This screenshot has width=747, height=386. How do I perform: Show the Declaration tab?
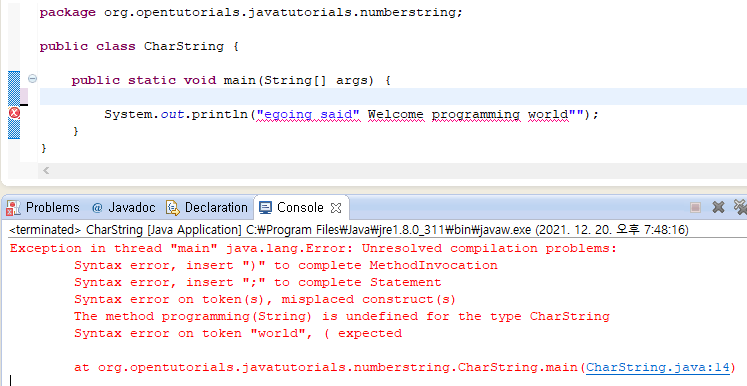point(207,208)
